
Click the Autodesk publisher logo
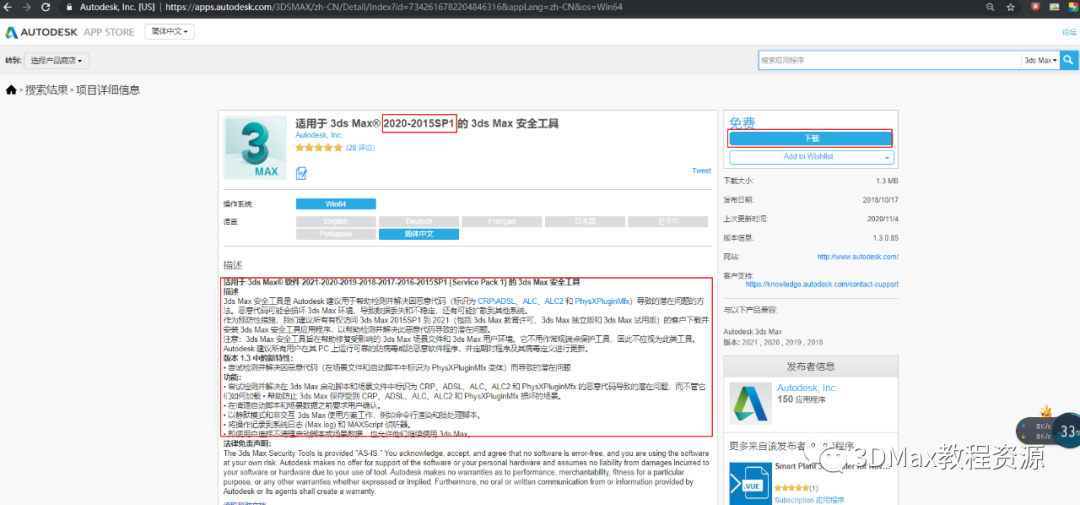[750, 404]
